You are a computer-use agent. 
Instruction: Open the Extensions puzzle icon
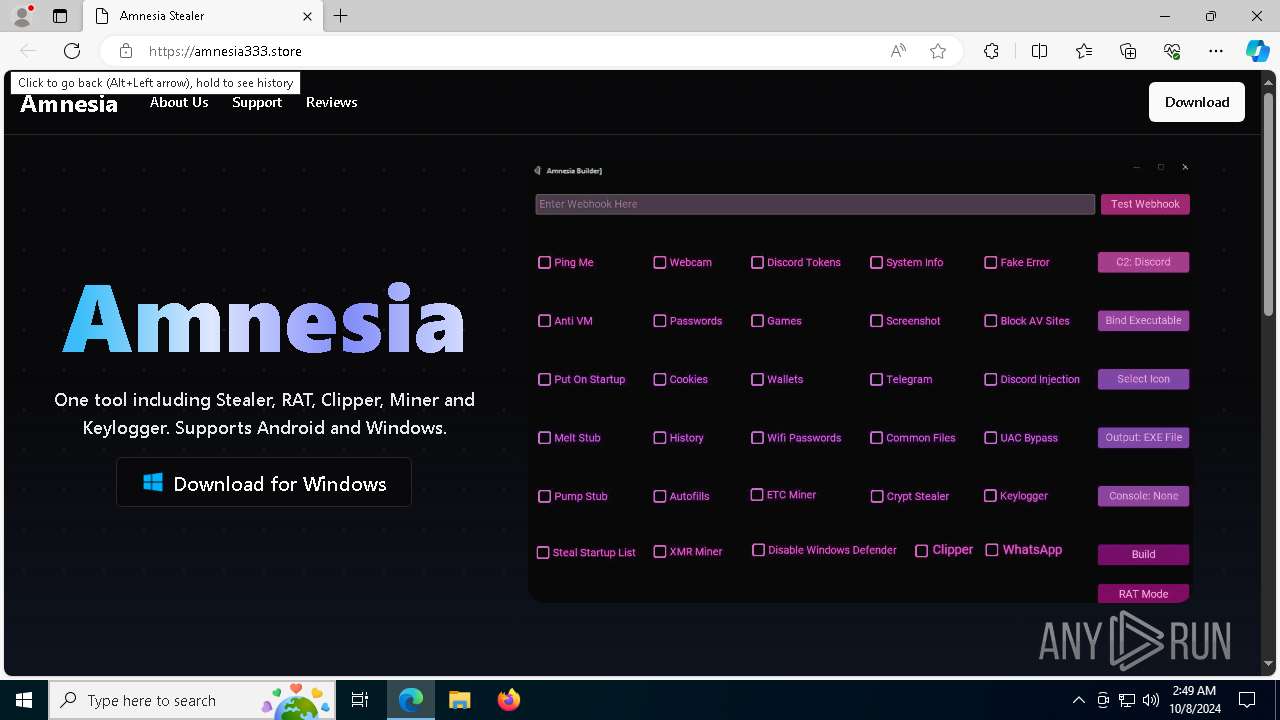point(991,51)
